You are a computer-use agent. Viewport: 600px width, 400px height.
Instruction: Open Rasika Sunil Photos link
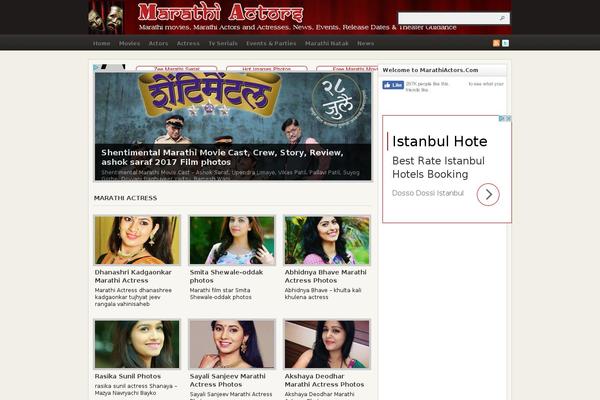tap(127, 376)
